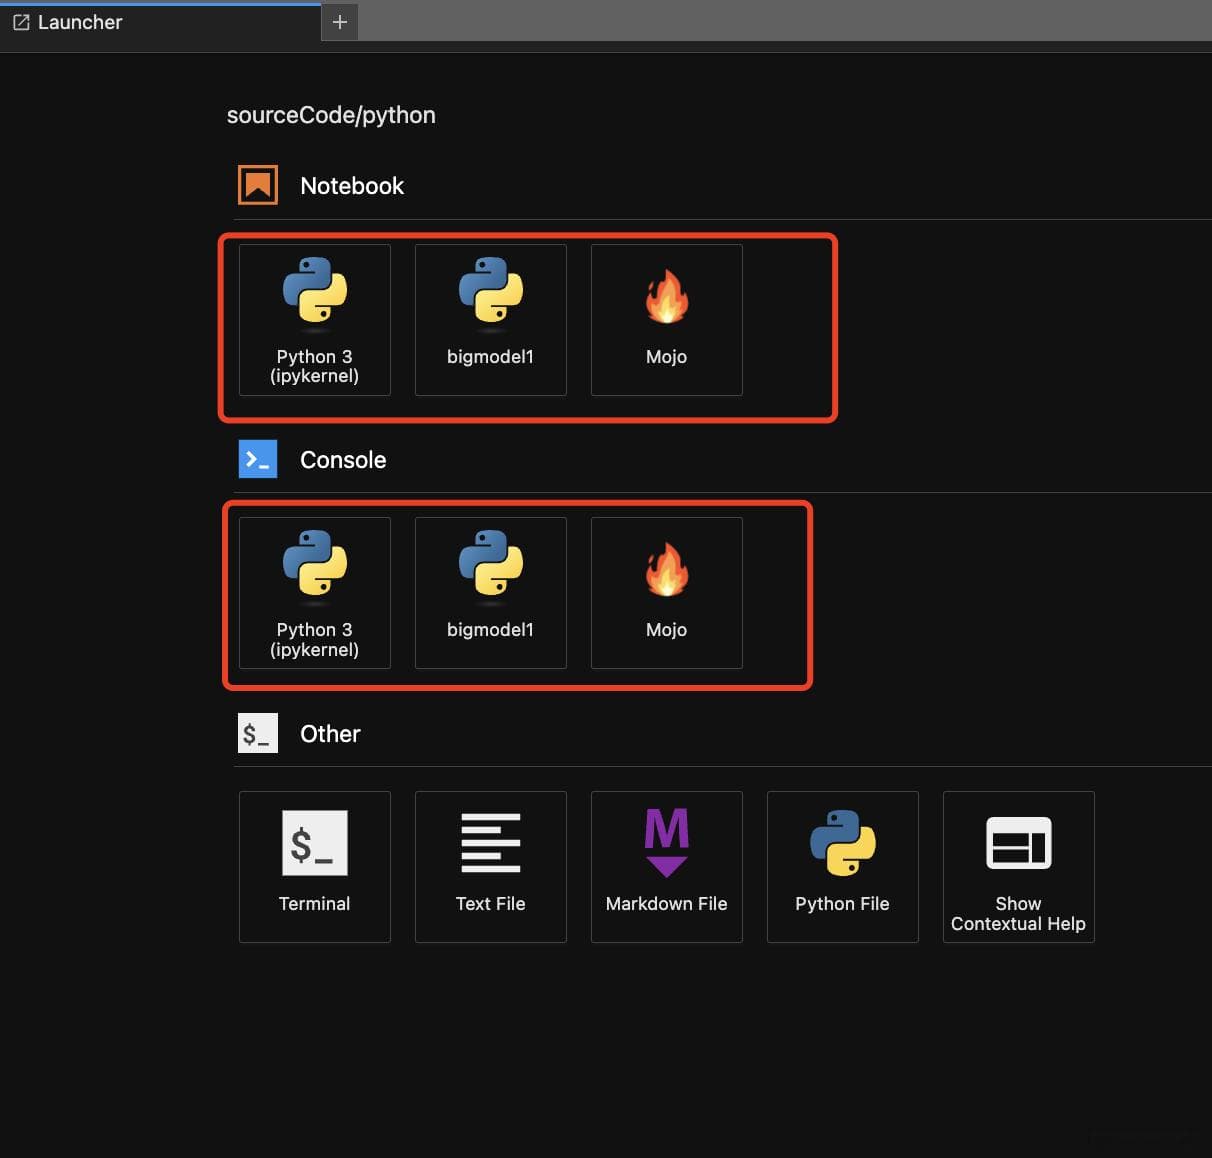Open a bigmodel1 console
The image size is (1212, 1158).
tap(491, 593)
